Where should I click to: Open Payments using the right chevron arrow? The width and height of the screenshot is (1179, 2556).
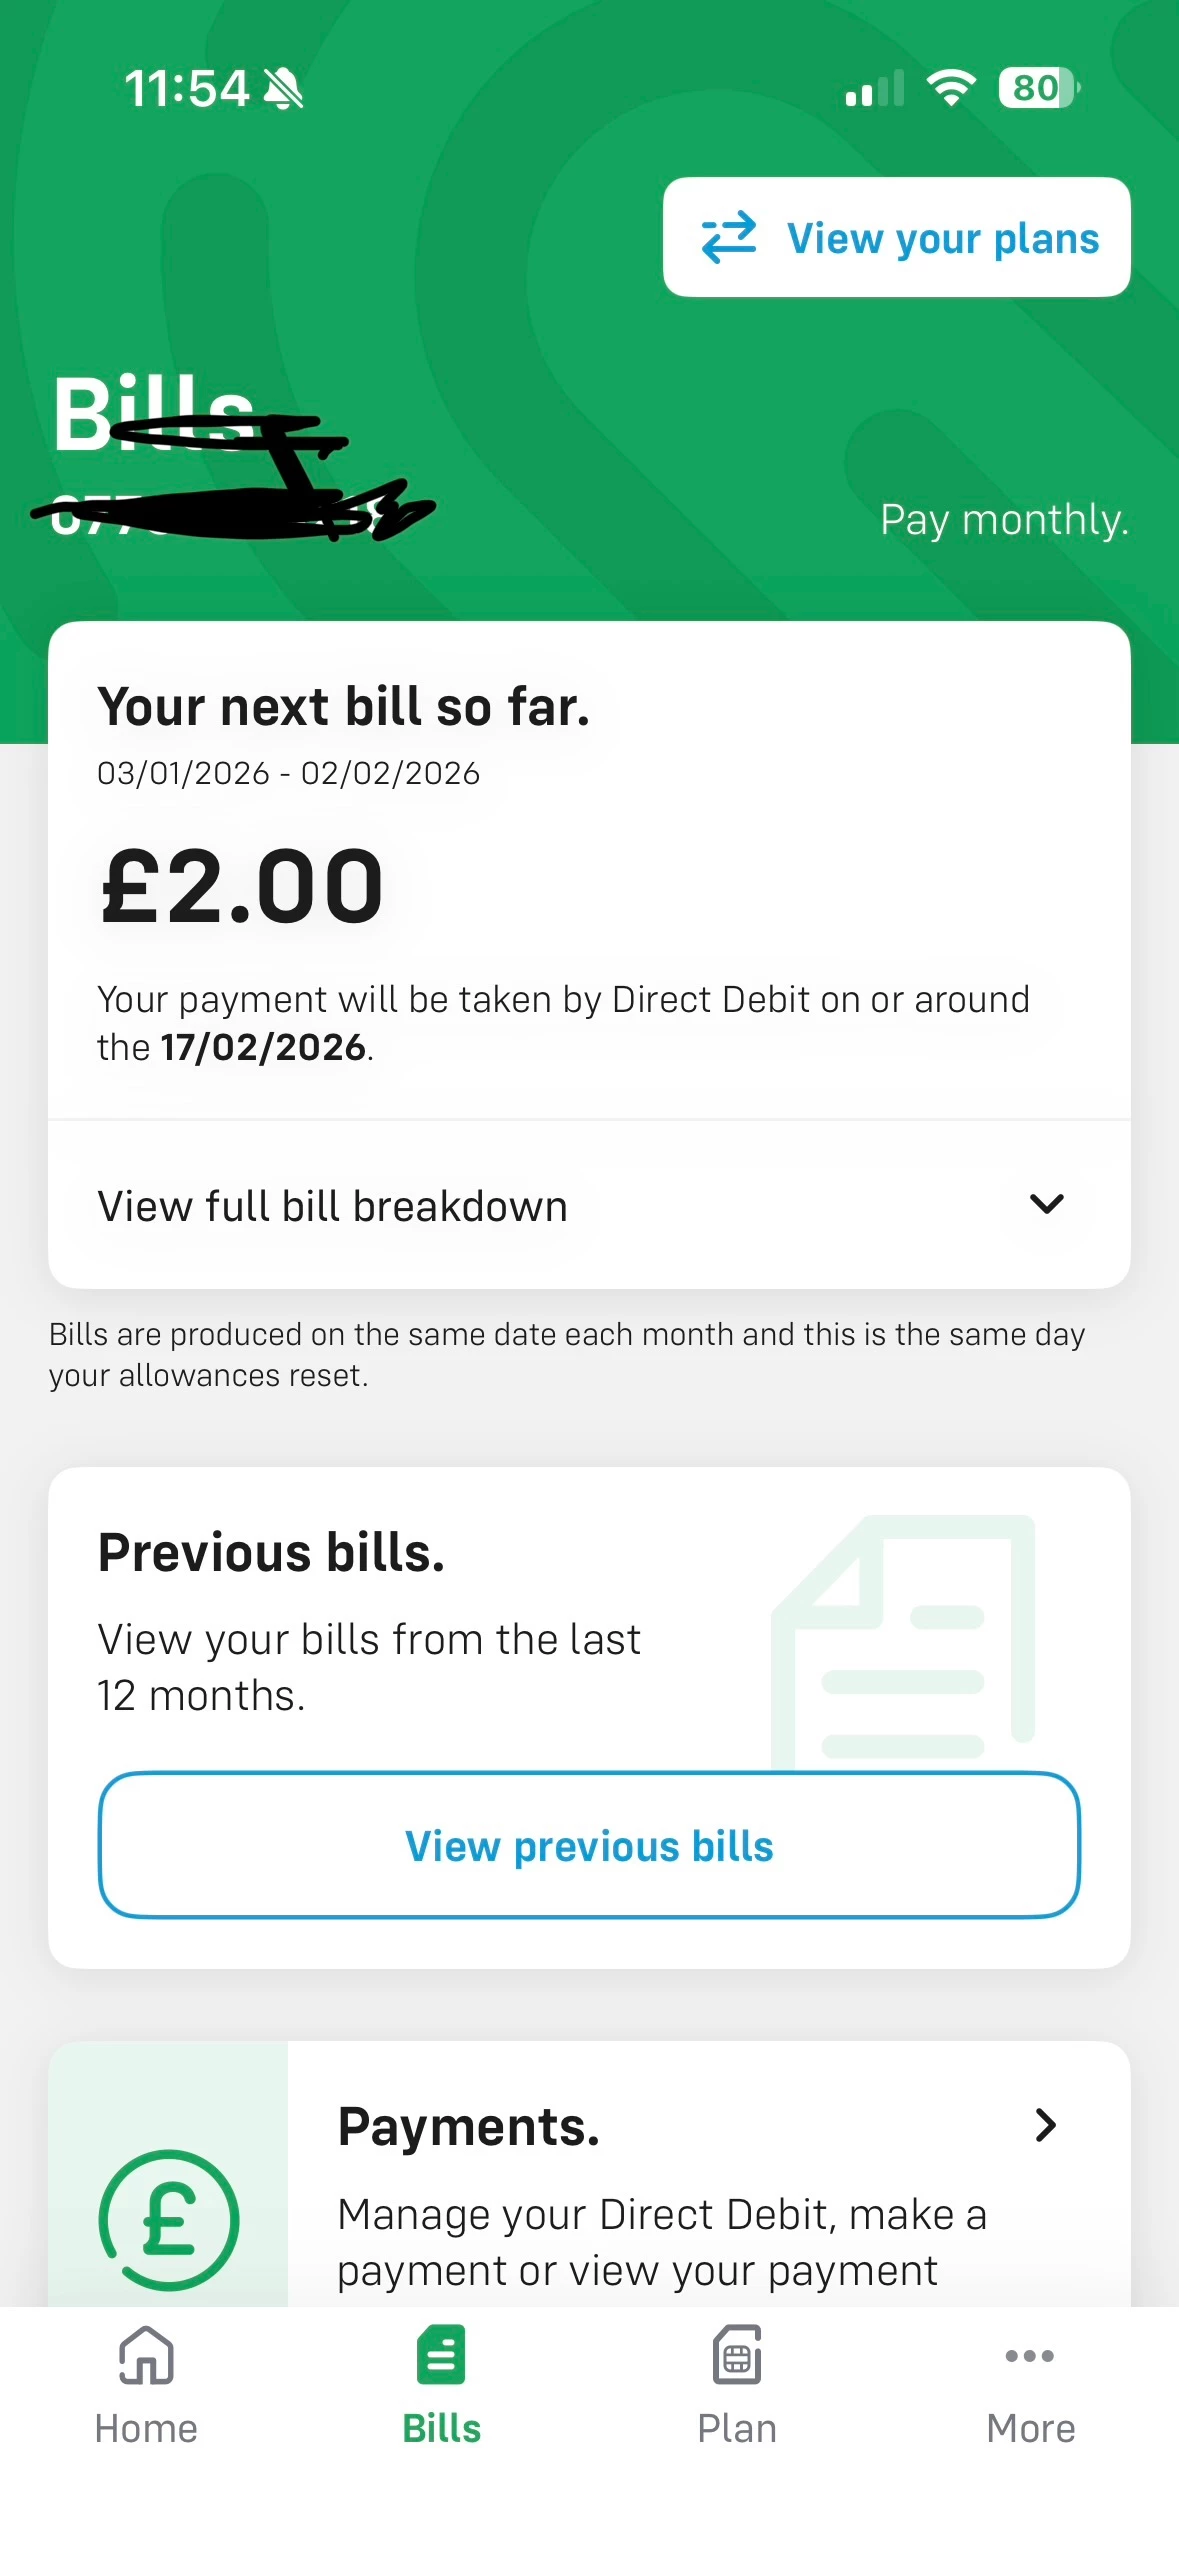[1045, 2125]
